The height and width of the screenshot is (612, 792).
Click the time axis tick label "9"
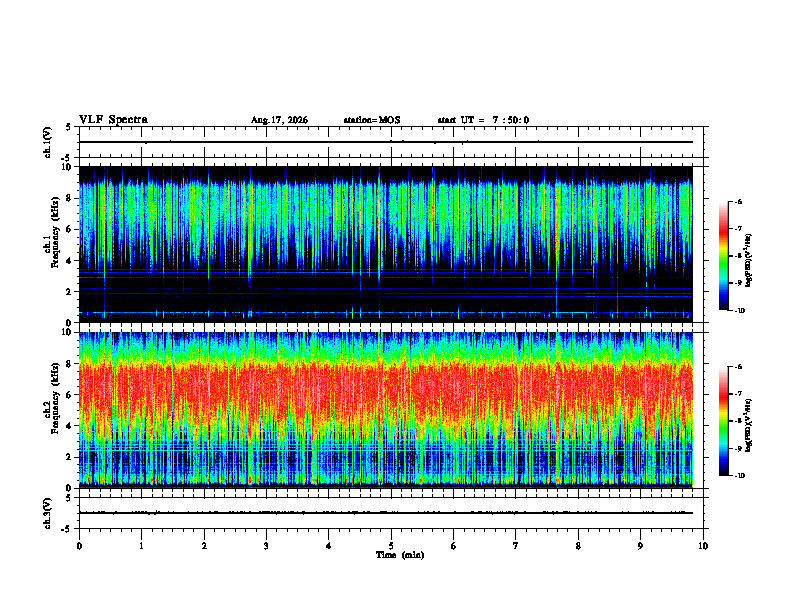click(640, 546)
